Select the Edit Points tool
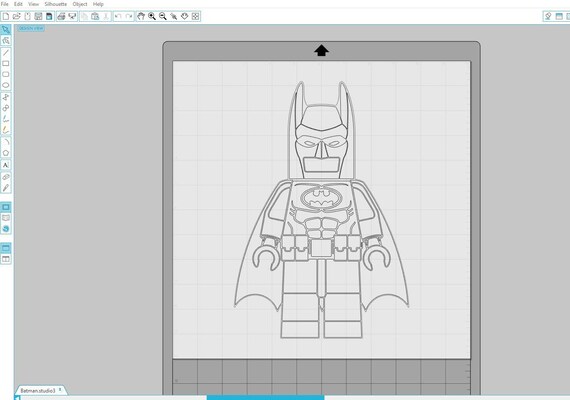 point(6,41)
